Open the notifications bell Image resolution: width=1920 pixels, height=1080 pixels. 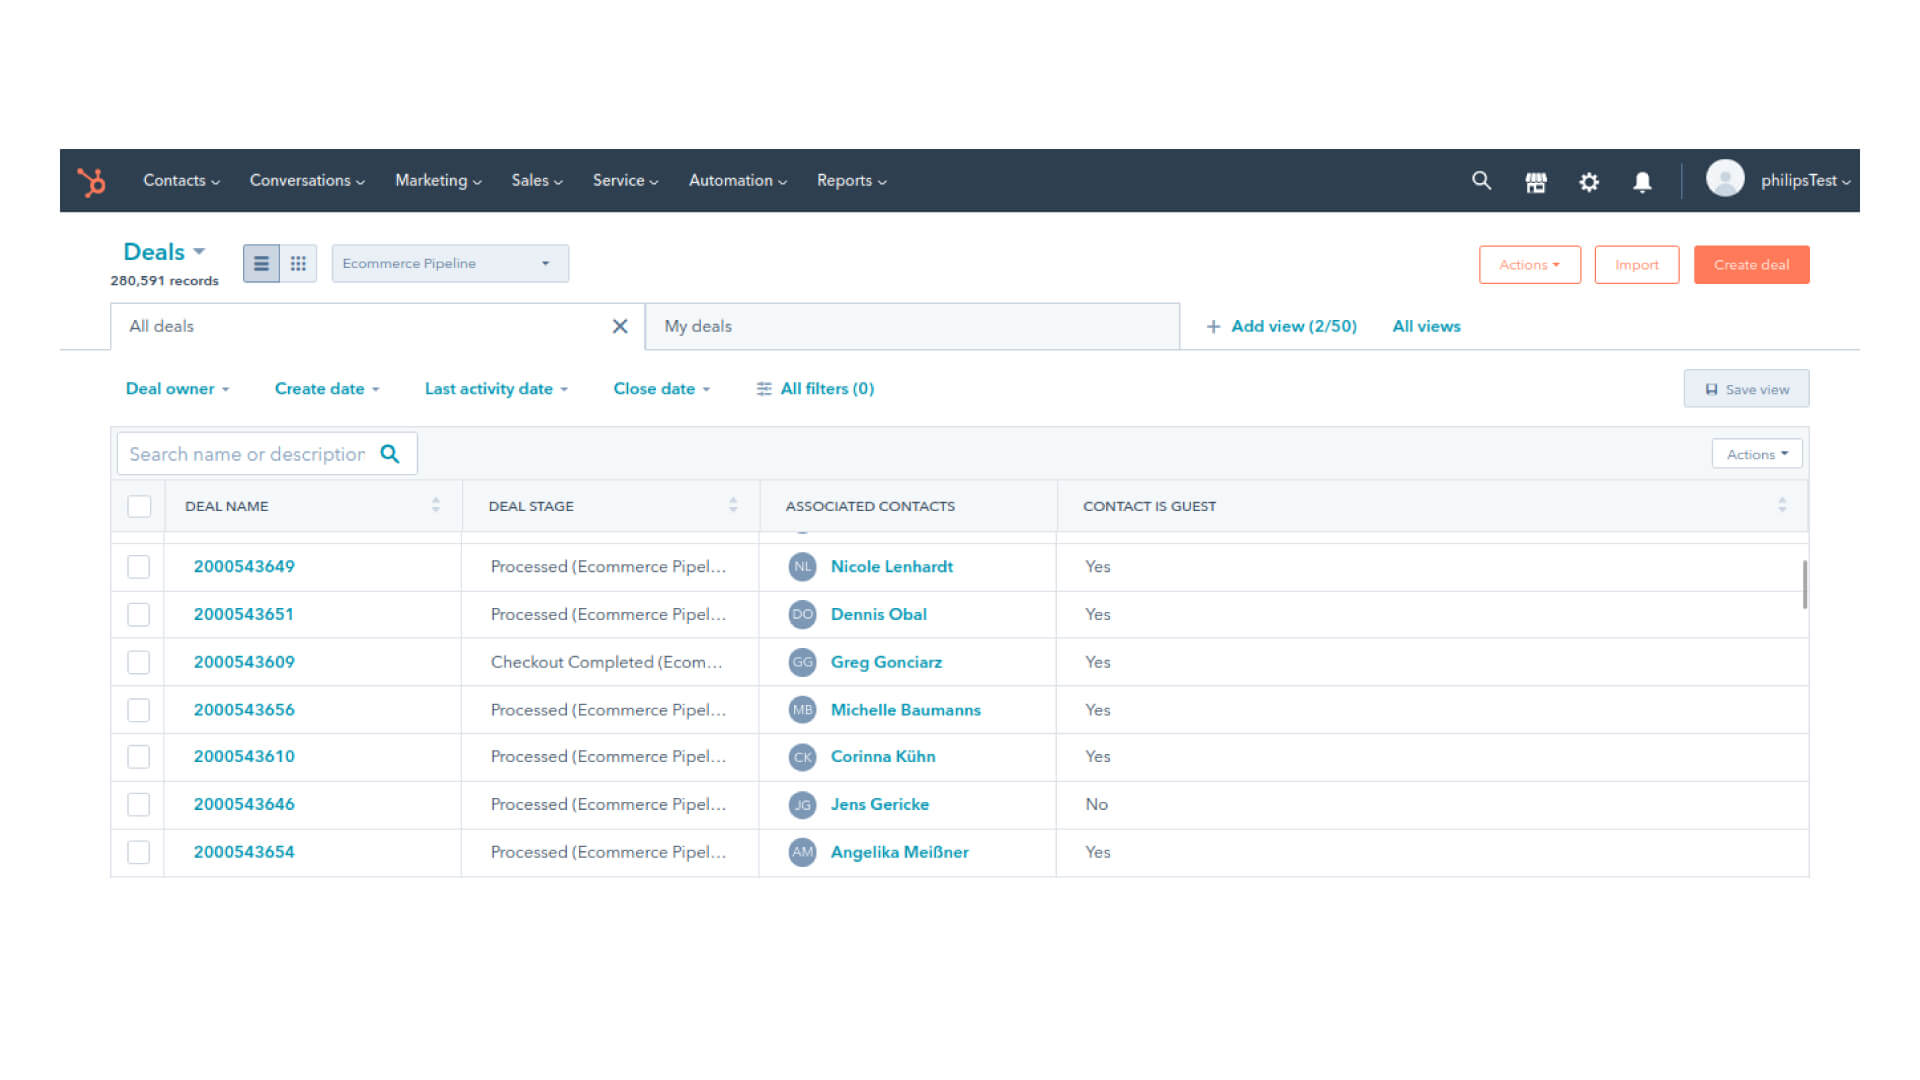pos(1642,182)
